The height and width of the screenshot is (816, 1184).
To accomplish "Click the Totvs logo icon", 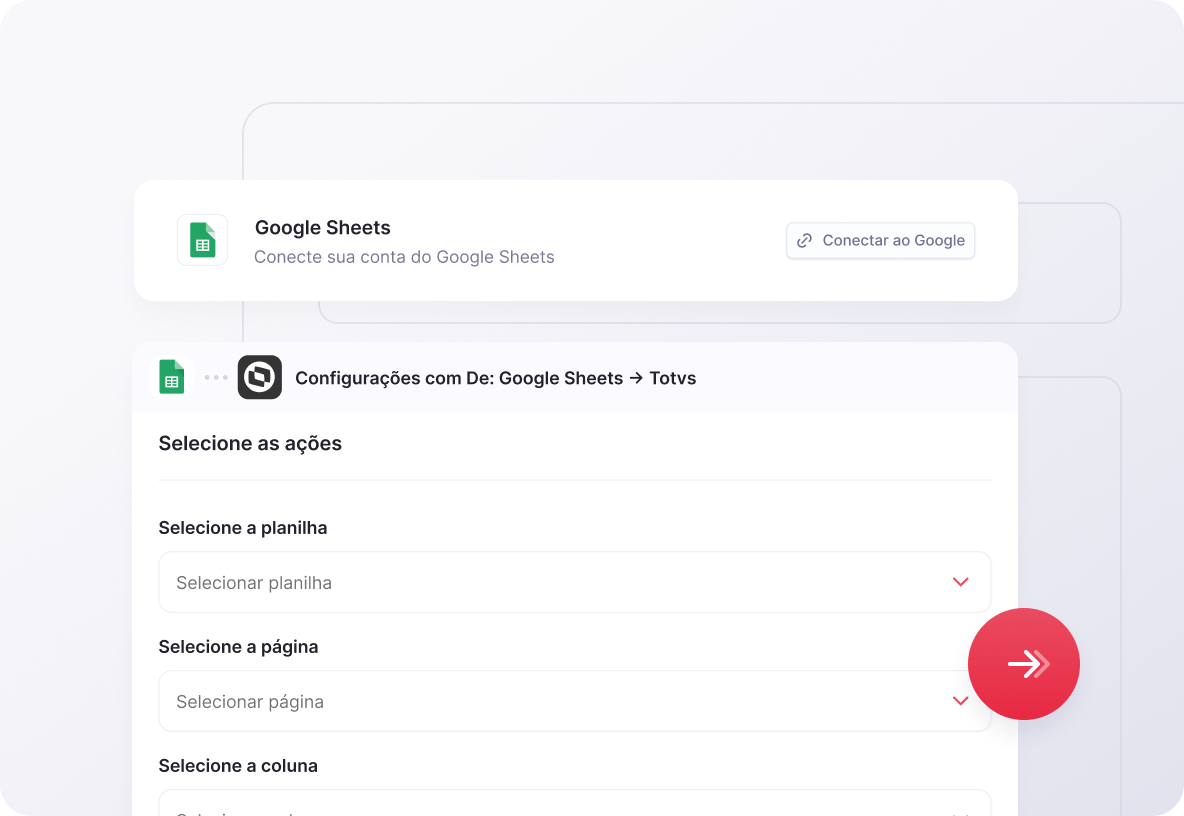I will coord(260,377).
